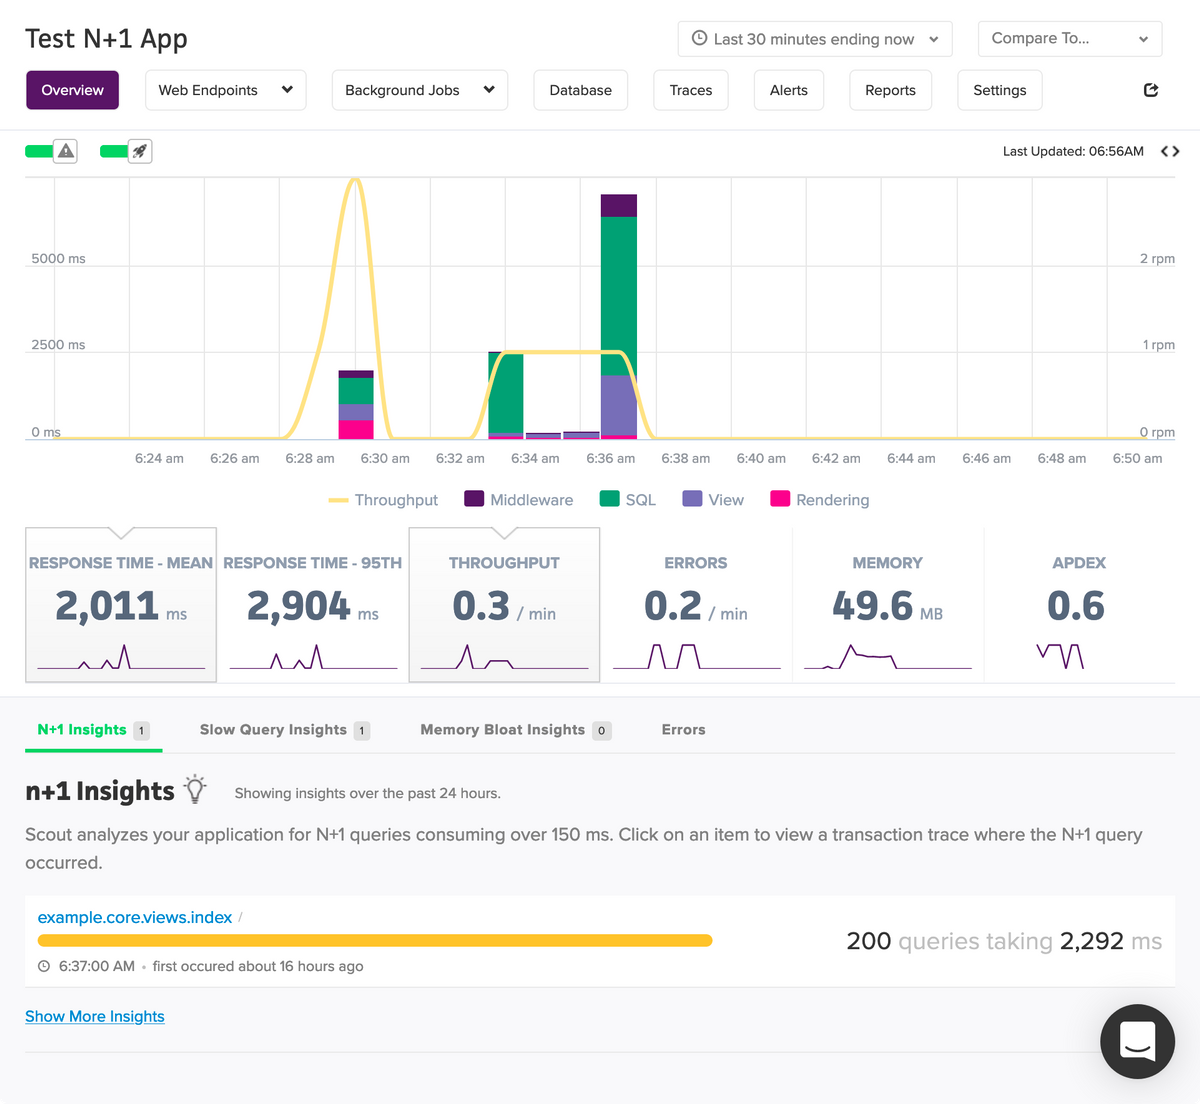Go to the Overview tab

(72, 90)
